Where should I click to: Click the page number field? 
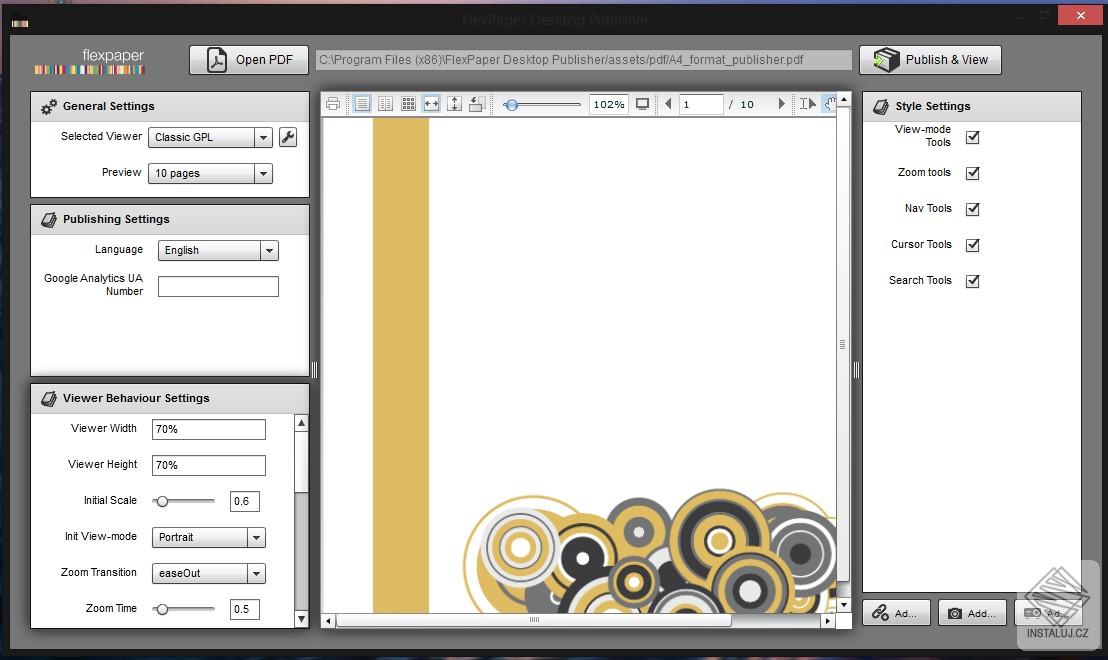701,105
